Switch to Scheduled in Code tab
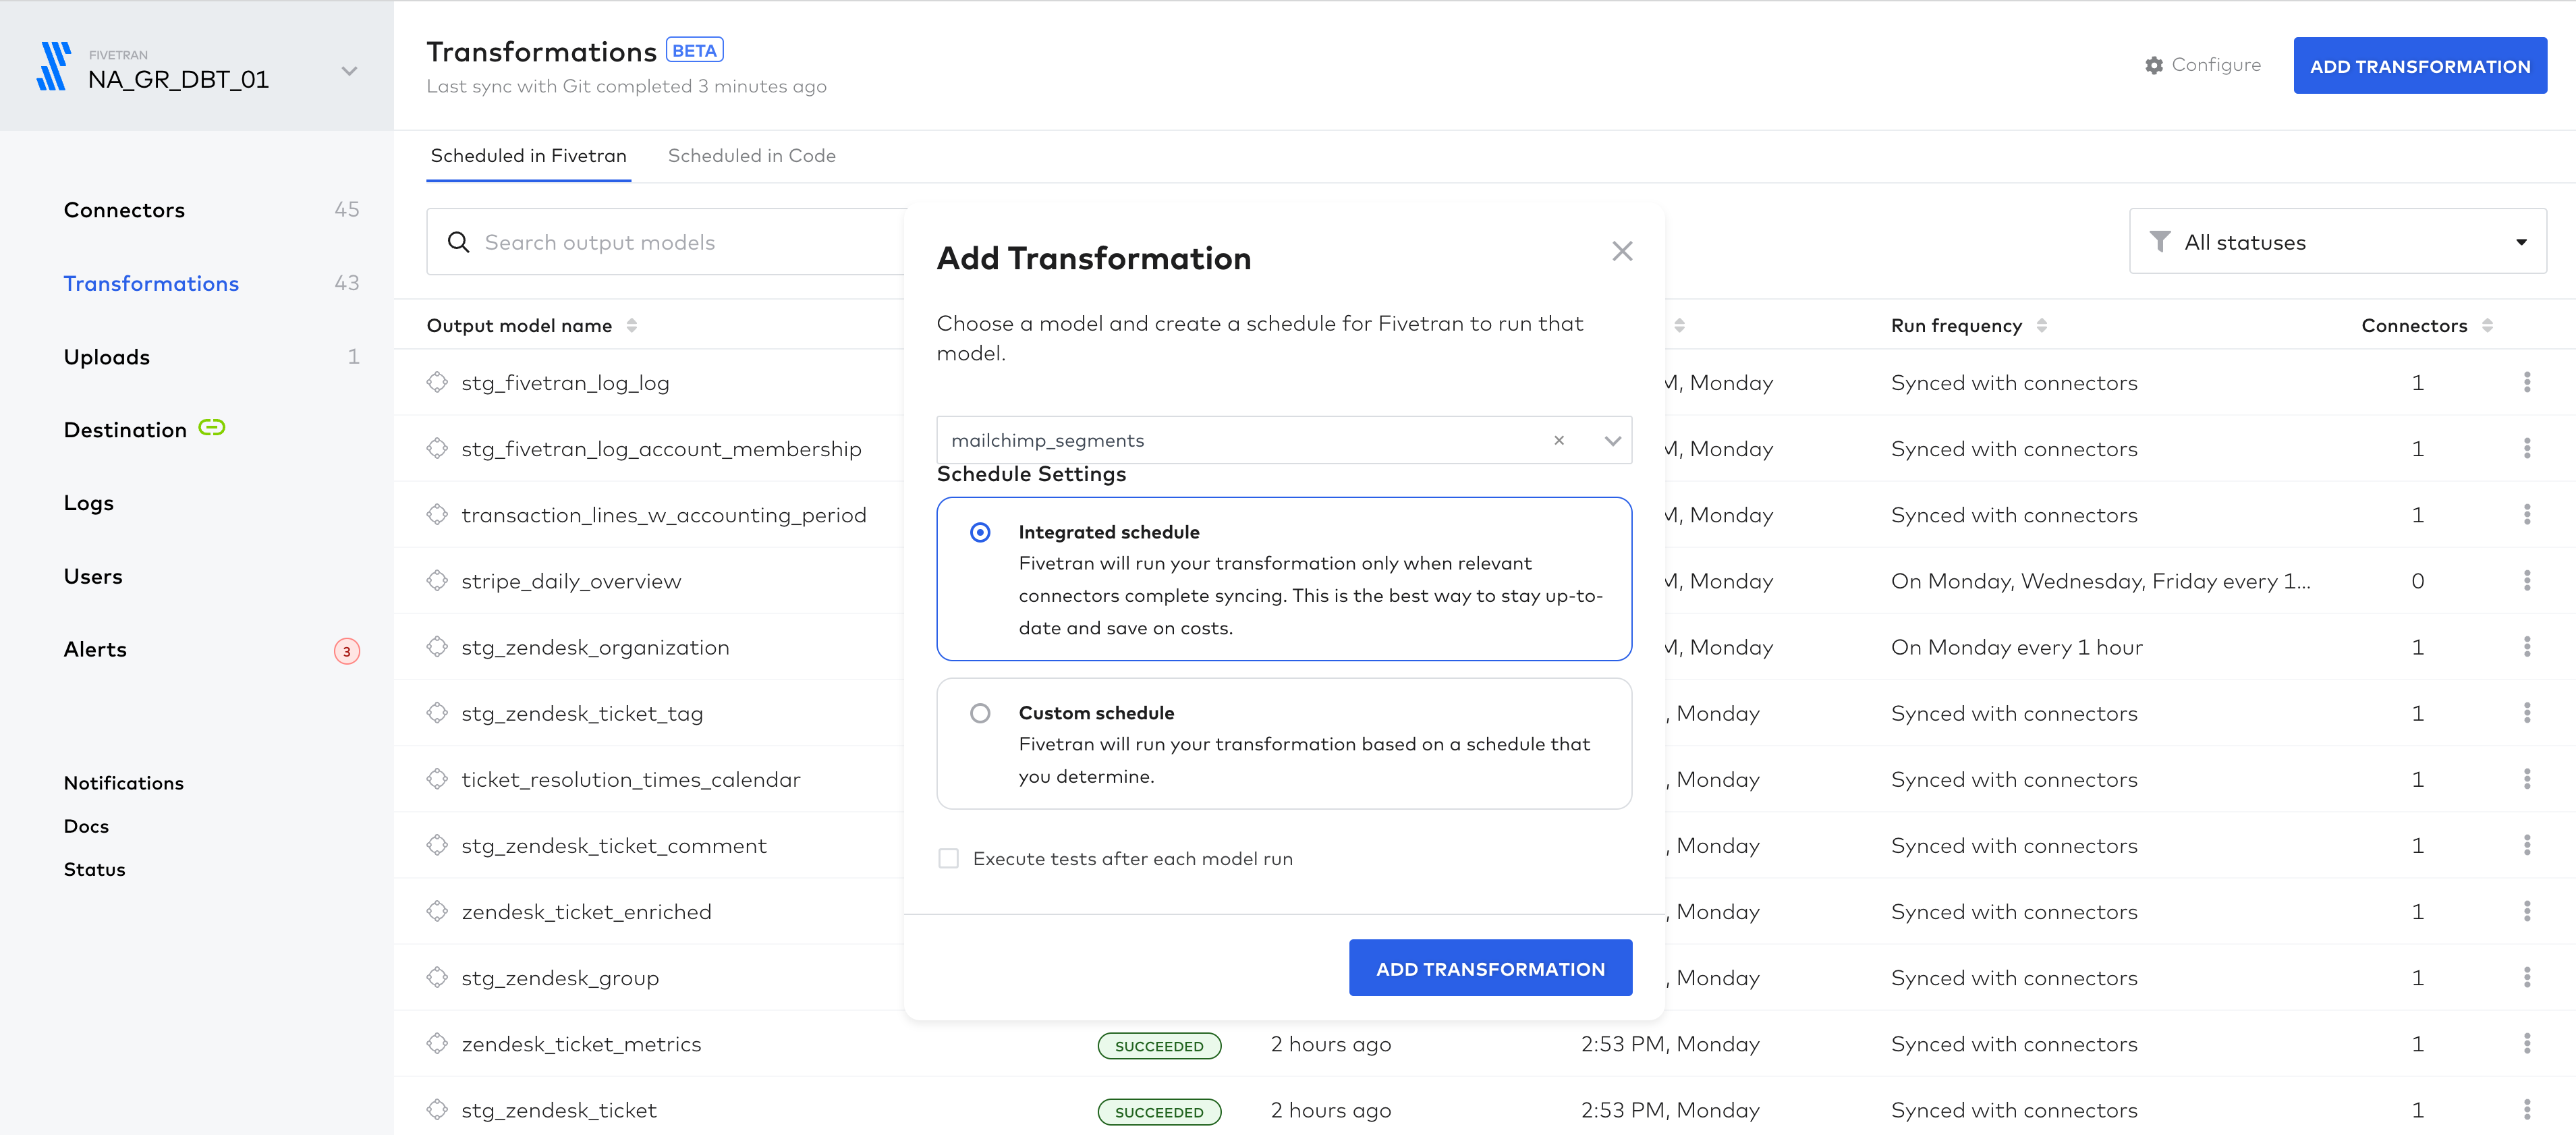The width and height of the screenshot is (2576, 1135). [751, 155]
